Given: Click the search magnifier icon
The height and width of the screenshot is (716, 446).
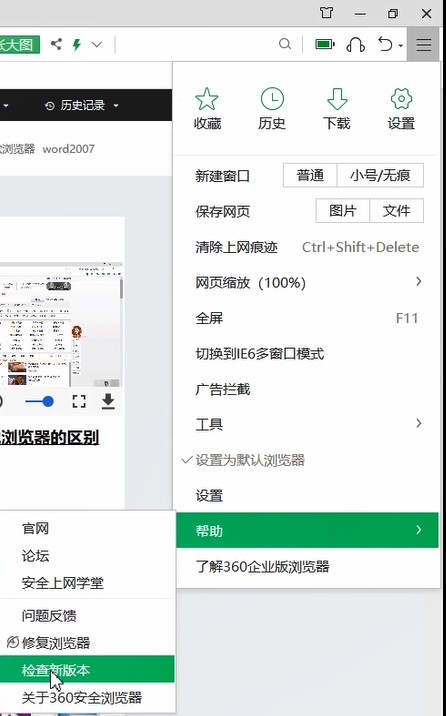Looking at the screenshot, I should click(x=285, y=44).
